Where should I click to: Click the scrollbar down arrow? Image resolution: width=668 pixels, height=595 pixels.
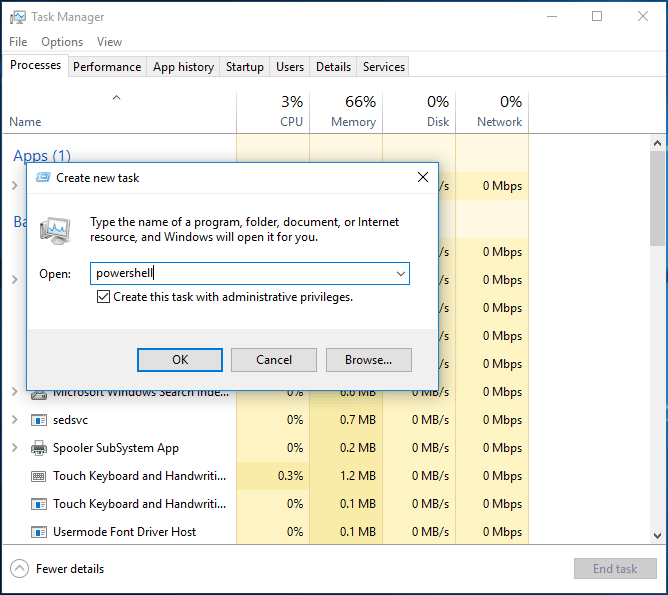tap(657, 535)
